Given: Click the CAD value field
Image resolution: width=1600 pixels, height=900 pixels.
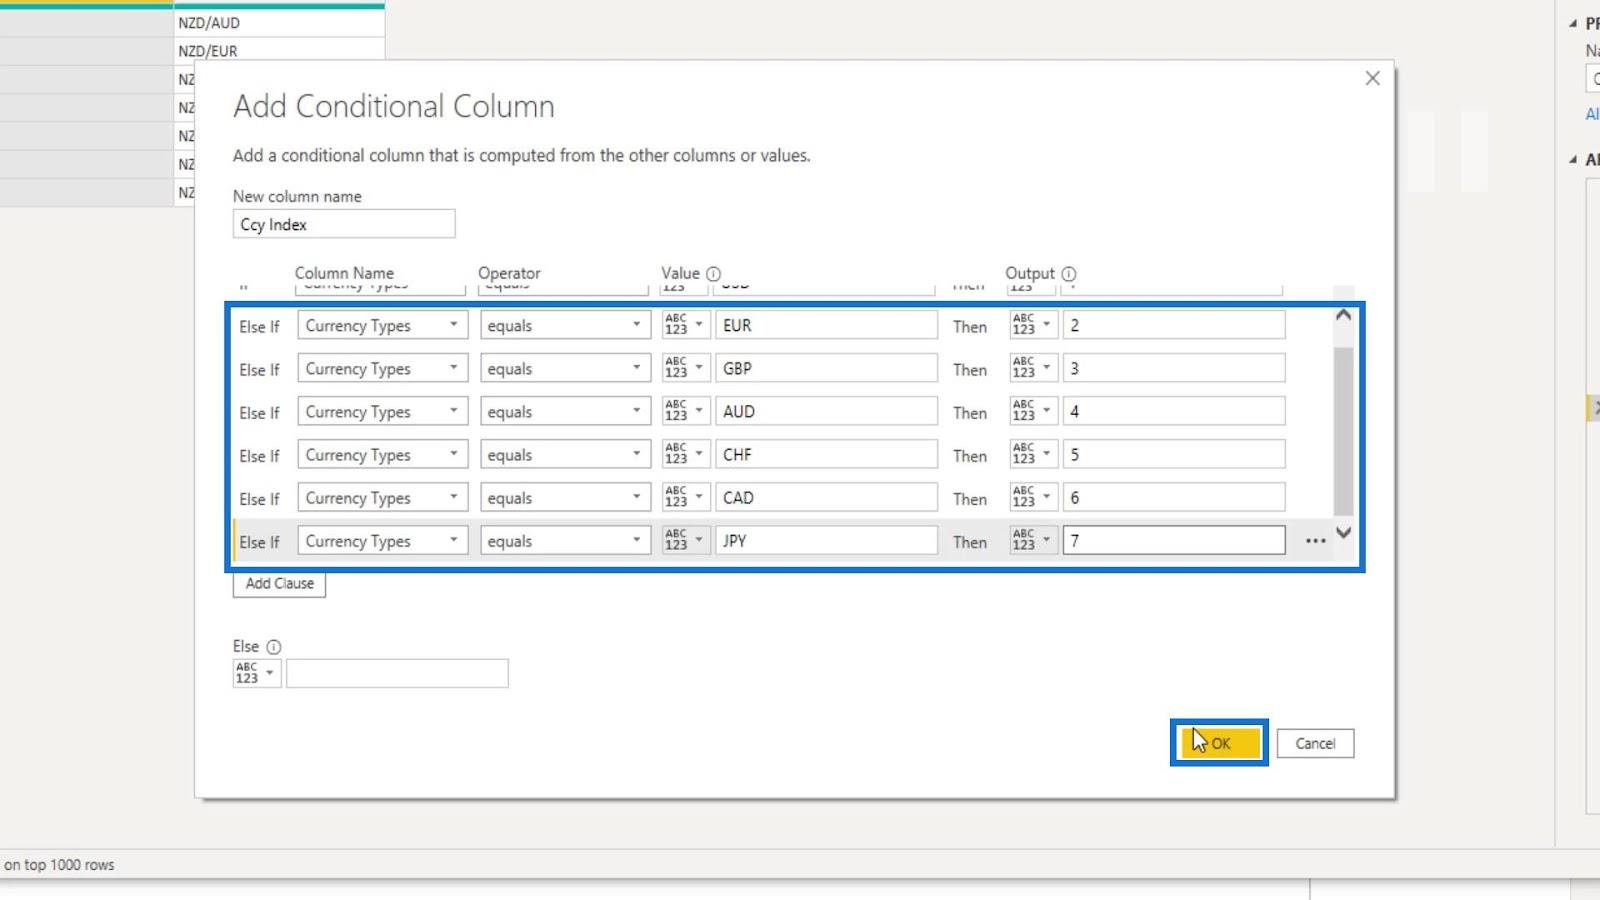Looking at the screenshot, I should coord(826,497).
